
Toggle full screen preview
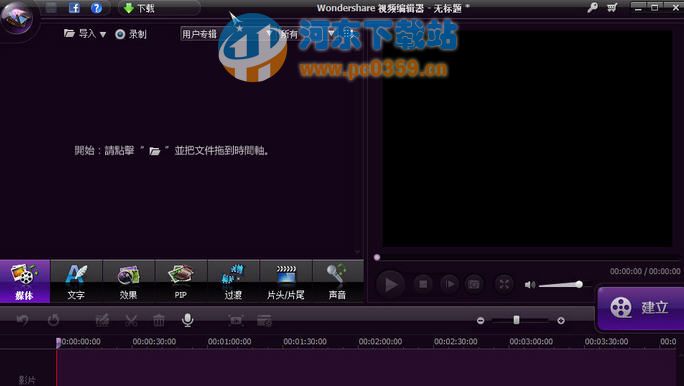pyautogui.click(x=504, y=284)
